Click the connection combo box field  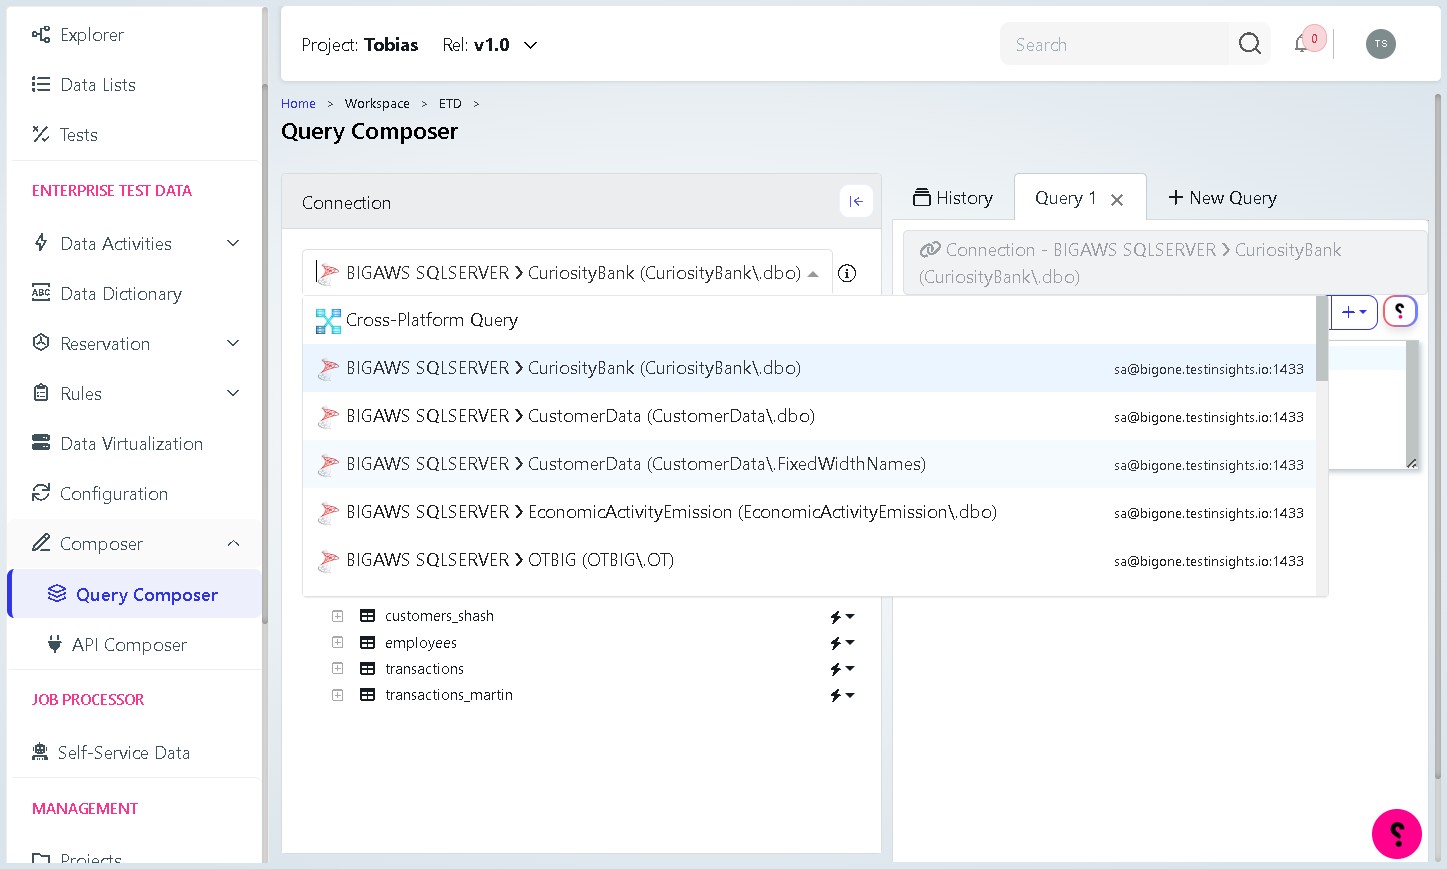point(567,273)
